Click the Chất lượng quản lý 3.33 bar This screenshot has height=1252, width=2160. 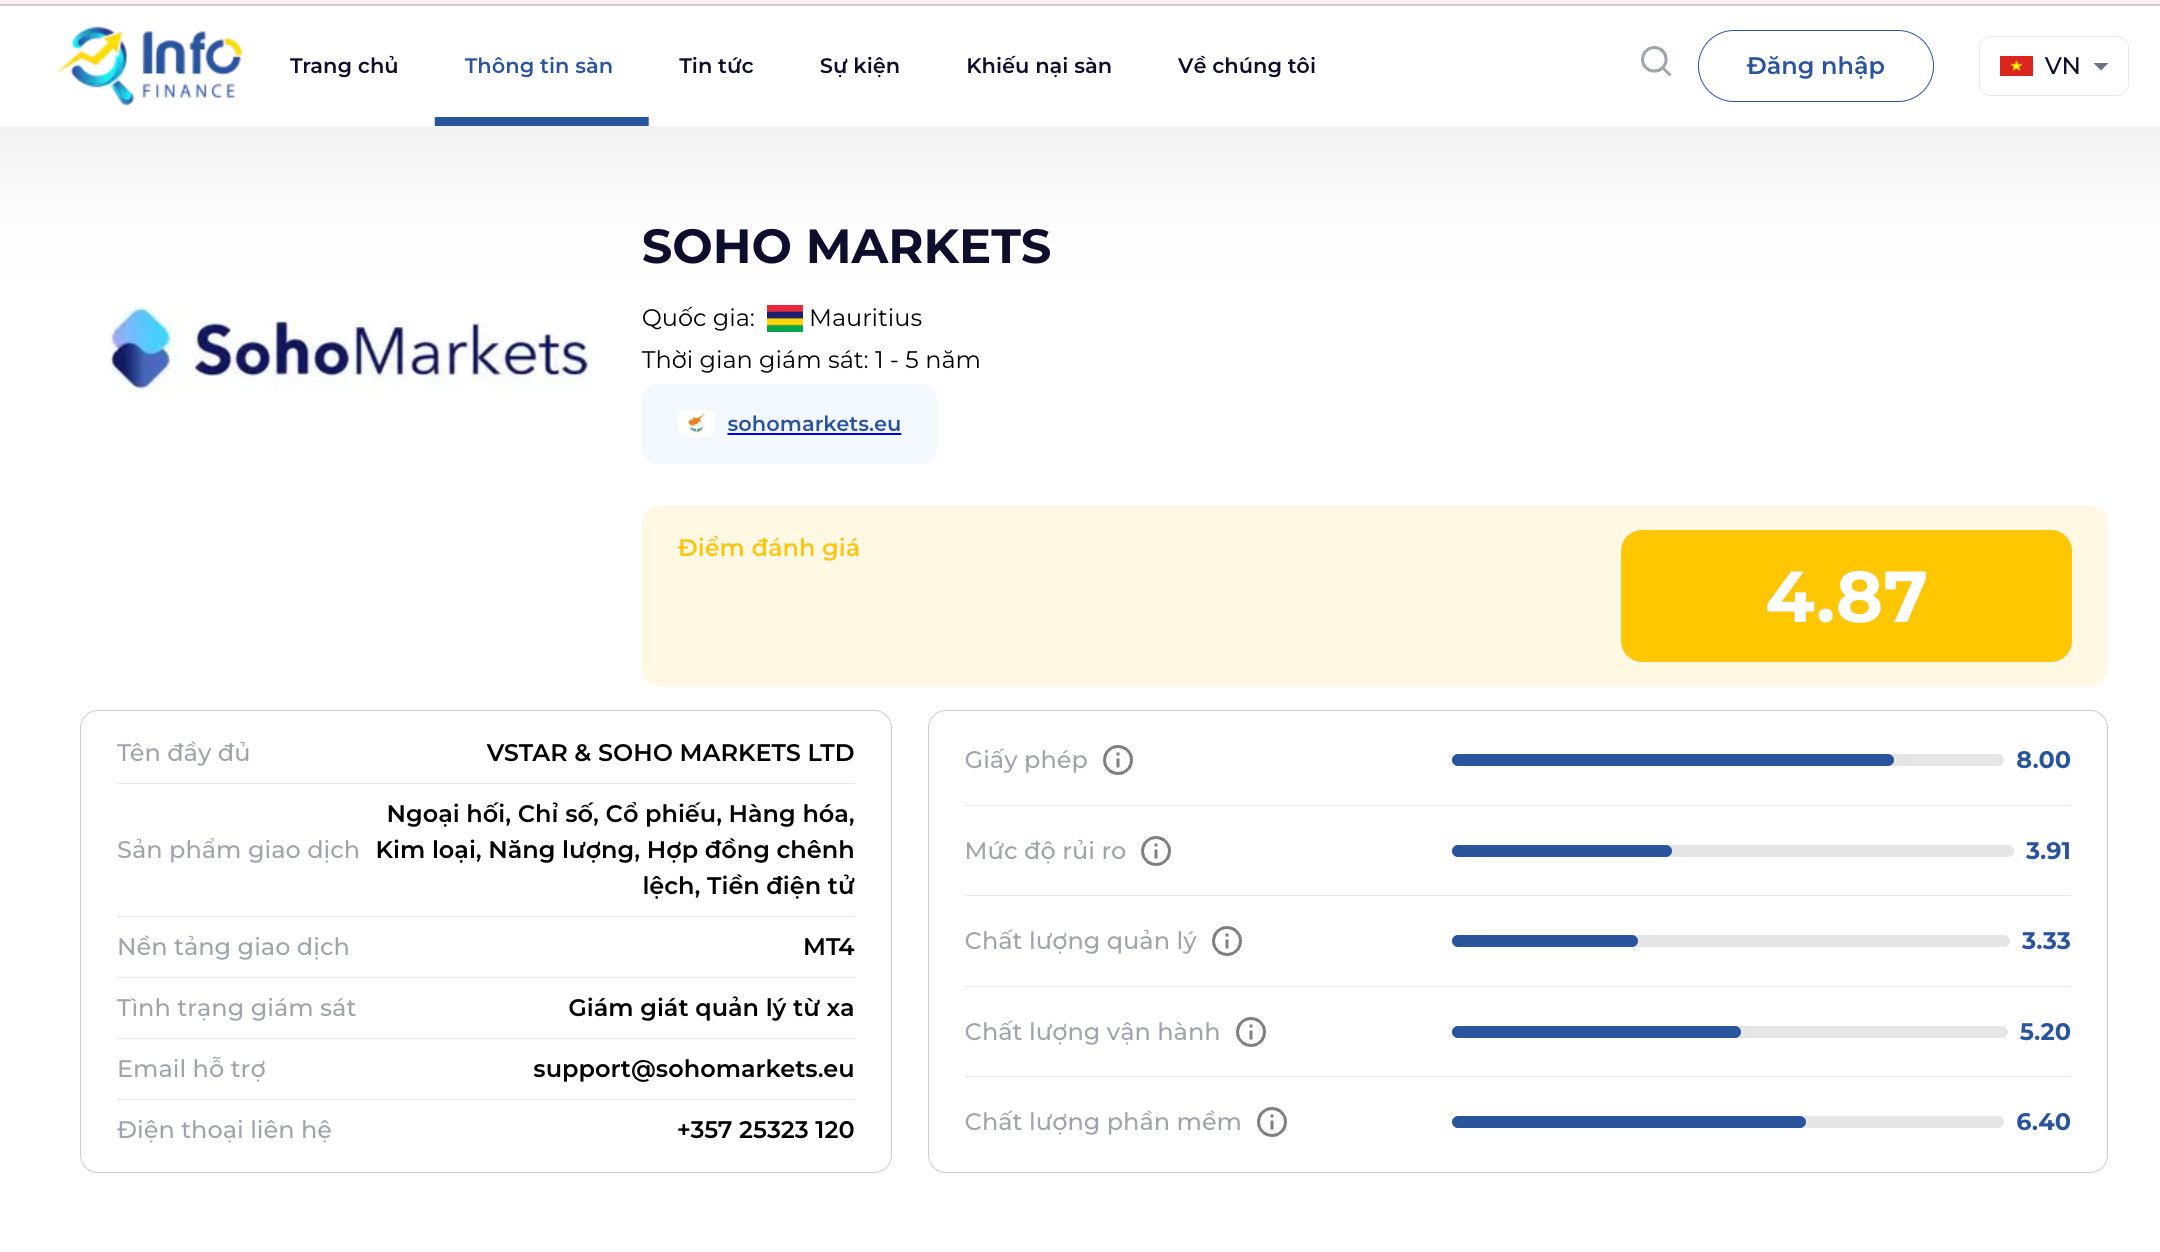click(1730, 941)
